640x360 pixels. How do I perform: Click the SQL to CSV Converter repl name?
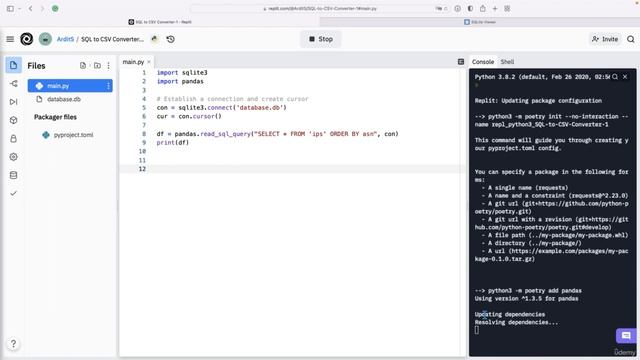pyautogui.click(x=112, y=39)
